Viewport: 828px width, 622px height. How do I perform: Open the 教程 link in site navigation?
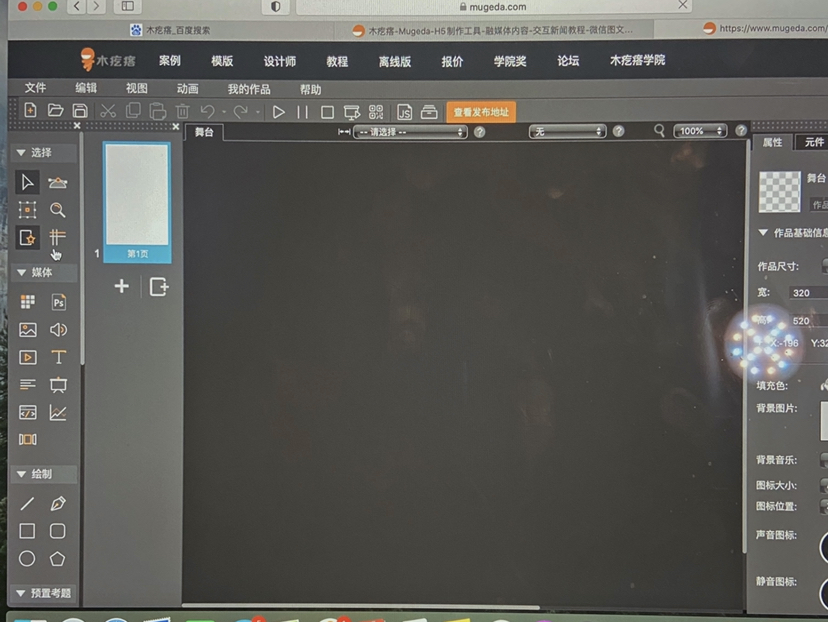tap(337, 61)
